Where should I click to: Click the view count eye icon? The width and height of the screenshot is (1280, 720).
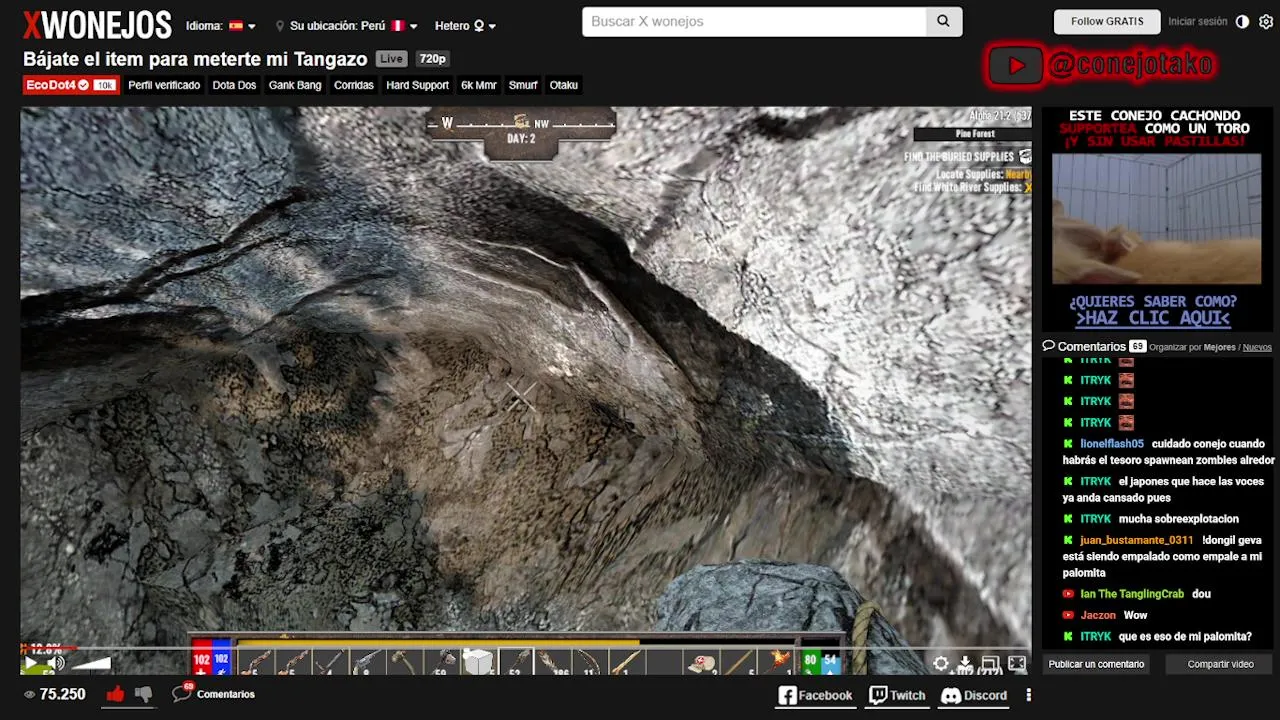click(29, 694)
